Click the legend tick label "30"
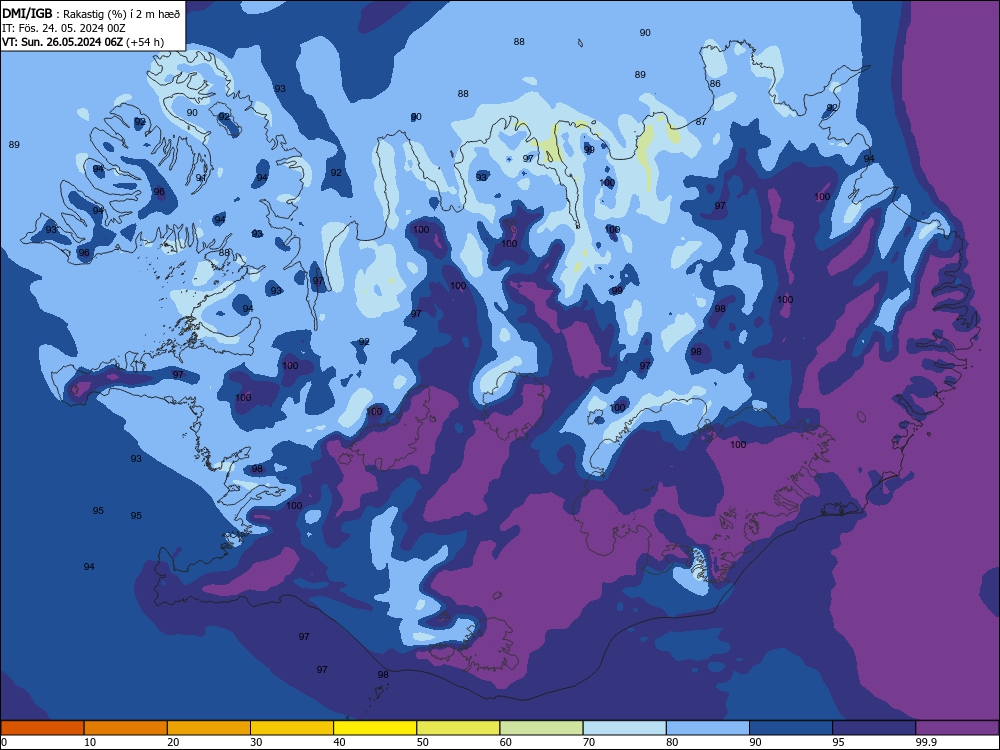Screen dimensions: 1000x750 256,742
